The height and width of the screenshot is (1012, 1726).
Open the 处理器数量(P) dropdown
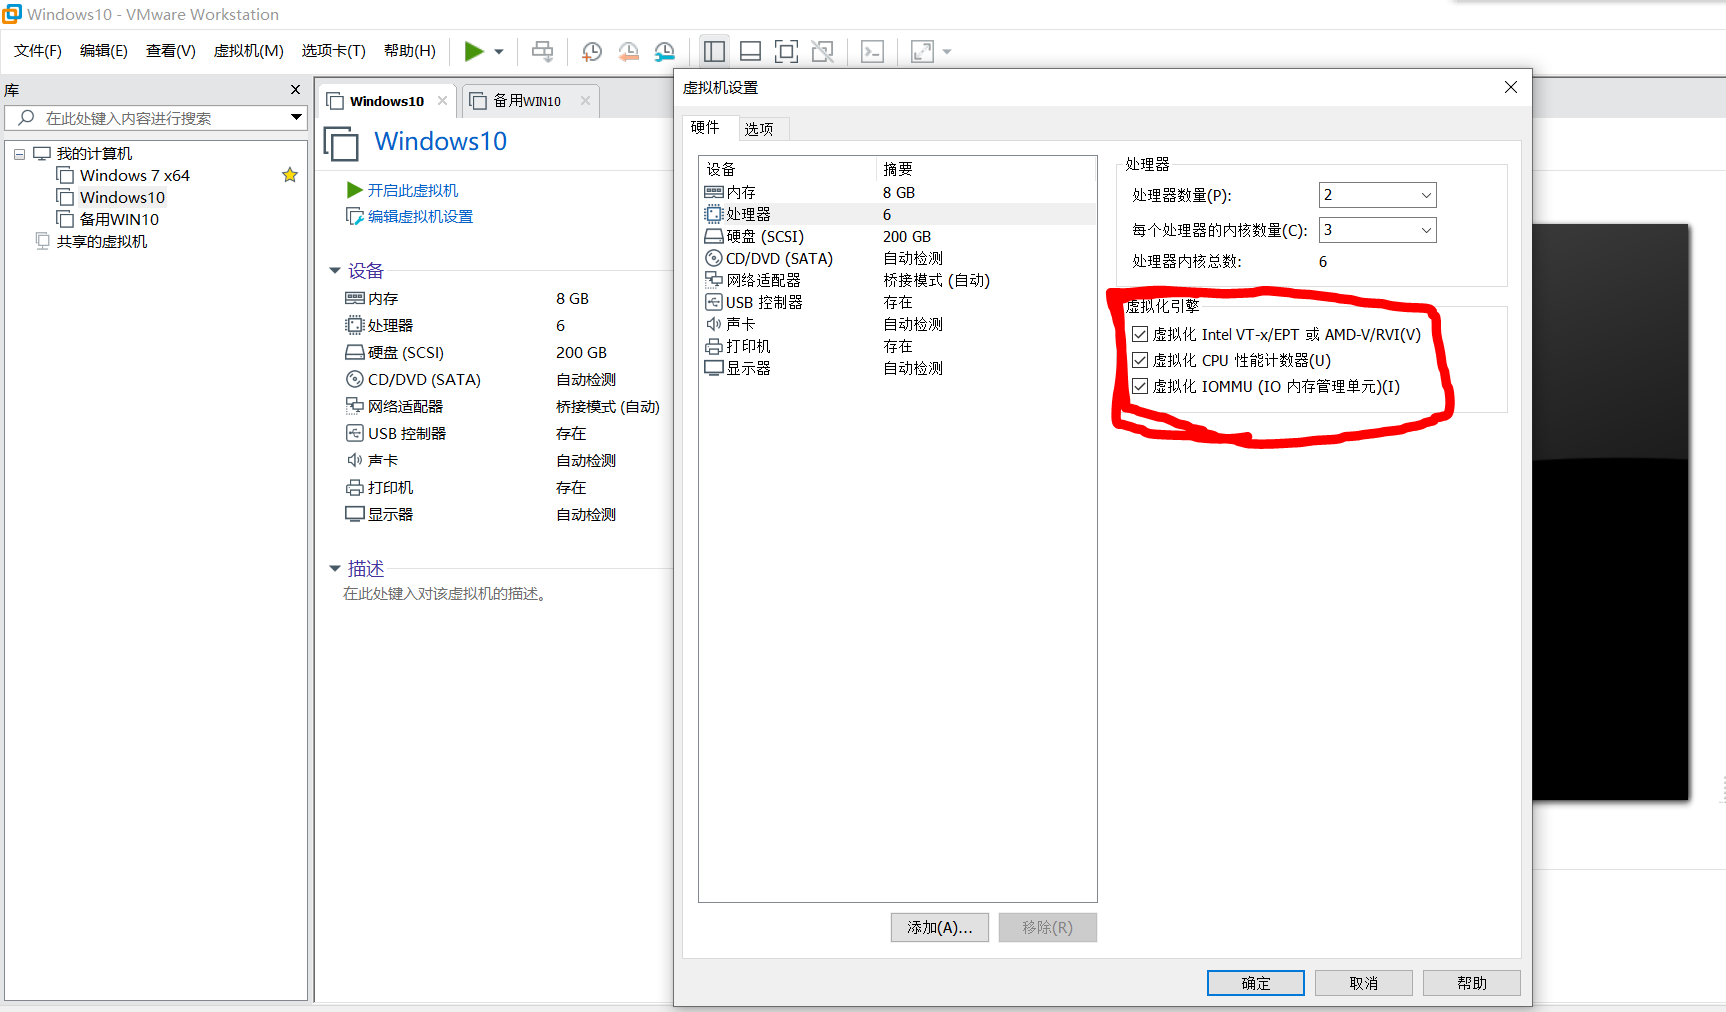coord(1377,195)
